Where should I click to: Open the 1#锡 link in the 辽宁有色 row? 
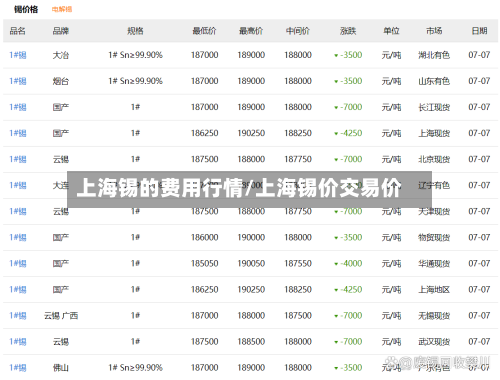[x=18, y=185]
